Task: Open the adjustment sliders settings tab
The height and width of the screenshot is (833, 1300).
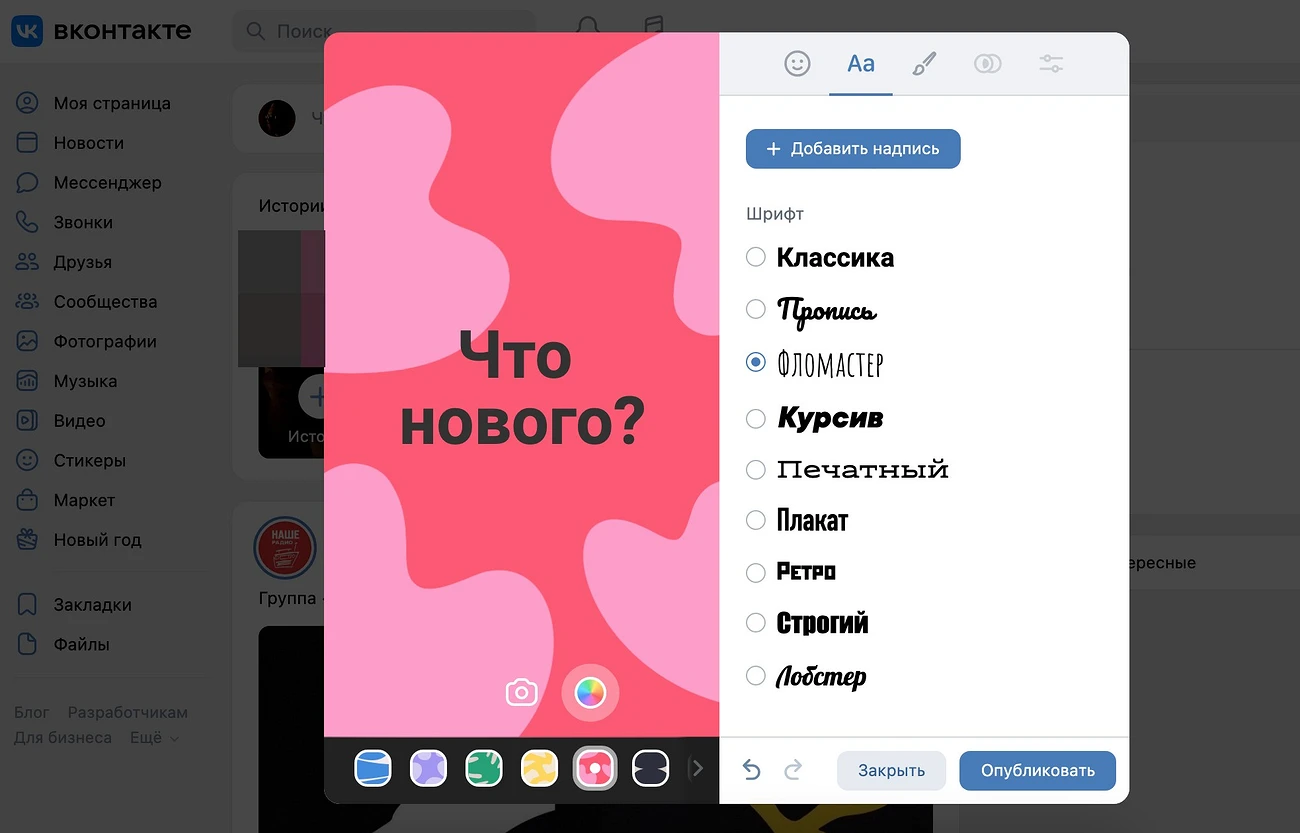Action: [x=1051, y=64]
